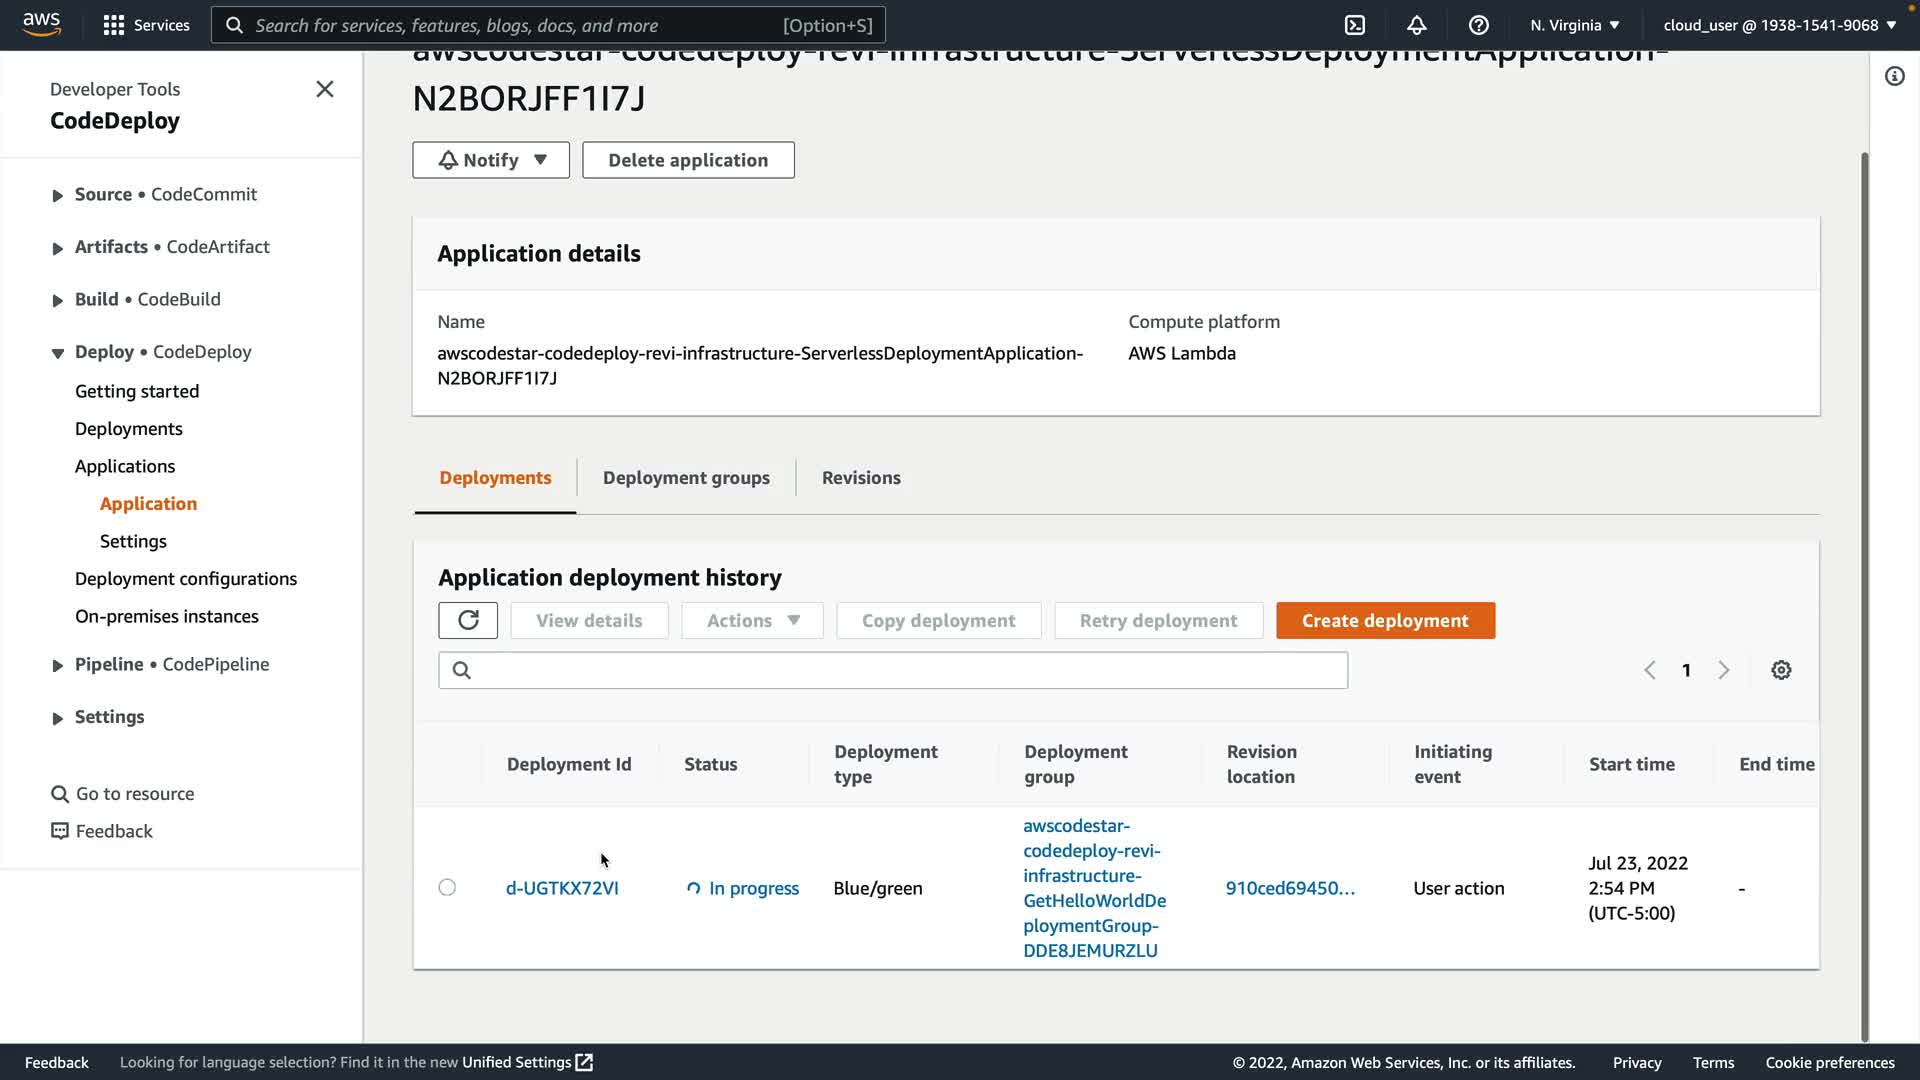Collapse Deploy CodeDeploy section
This screenshot has width=1920, height=1080.
(58, 353)
